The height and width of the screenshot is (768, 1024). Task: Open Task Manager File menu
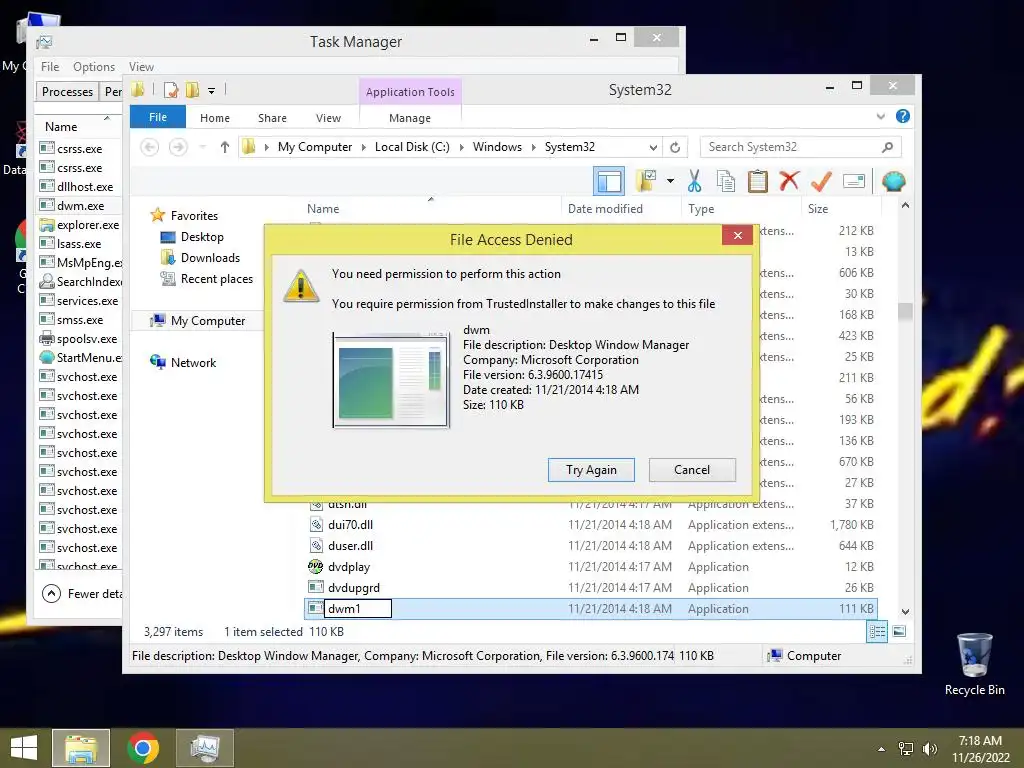(x=50, y=67)
